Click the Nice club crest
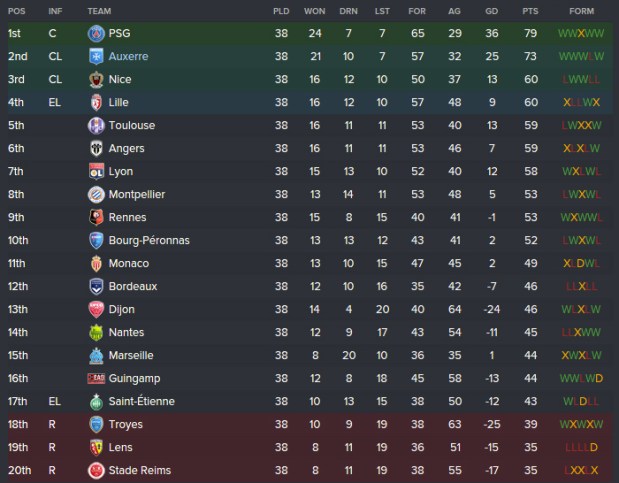Viewport: 619px width, 483px height. point(96,80)
